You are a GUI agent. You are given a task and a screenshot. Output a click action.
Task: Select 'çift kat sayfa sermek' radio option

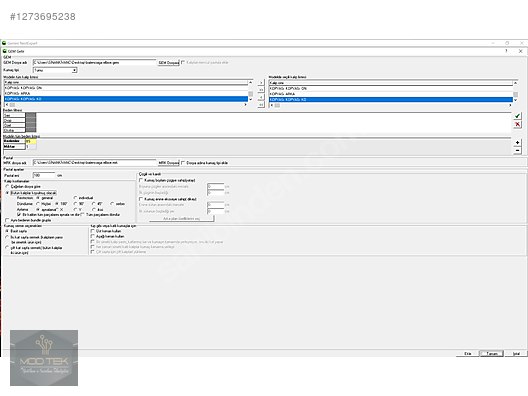7,248
